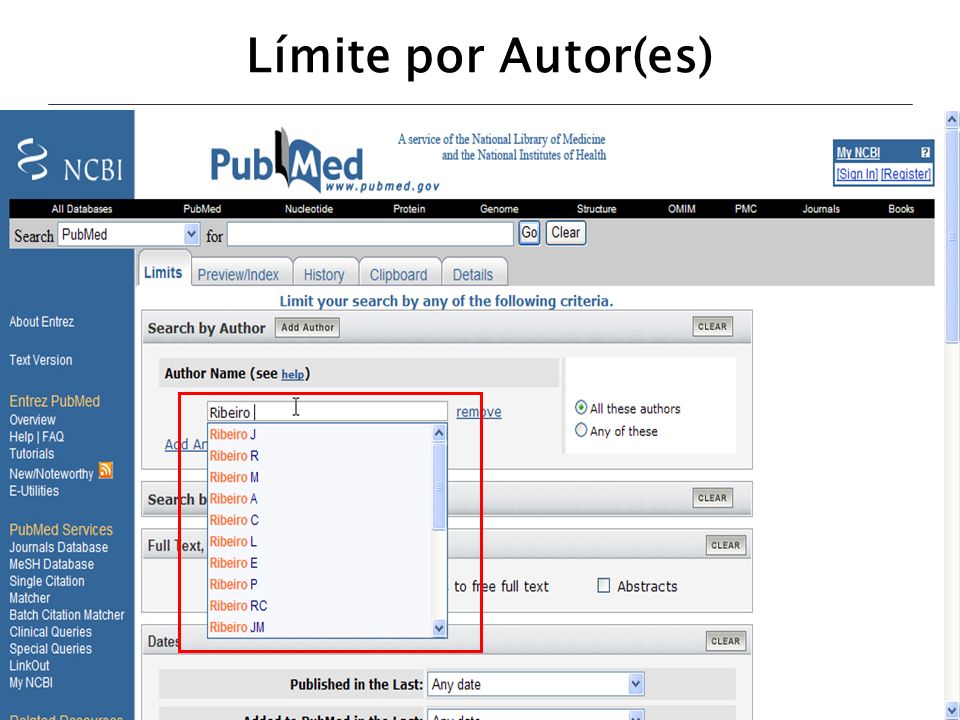
Task: Open Tutorials in sidebar
Action: pyautogui.click(x=31, y=454)
